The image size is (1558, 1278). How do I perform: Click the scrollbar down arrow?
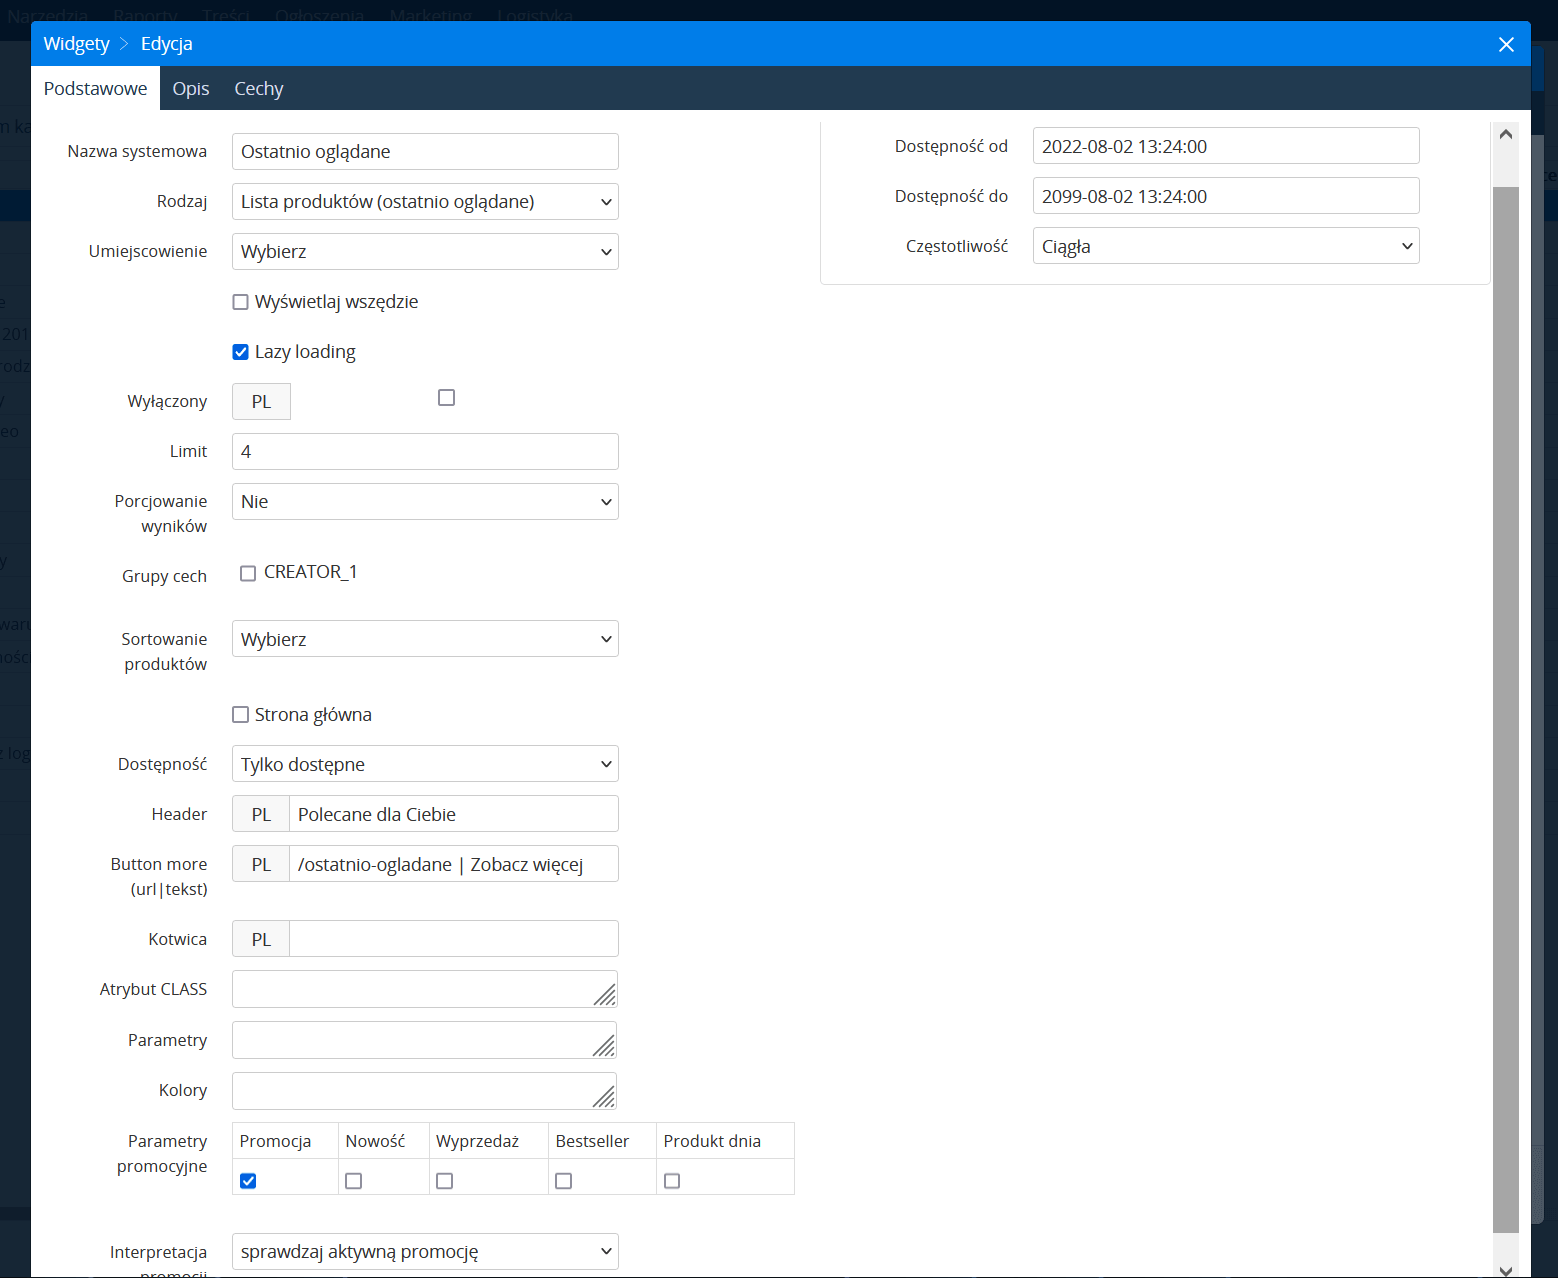pyautogui.click(x=1506, y=1269)
